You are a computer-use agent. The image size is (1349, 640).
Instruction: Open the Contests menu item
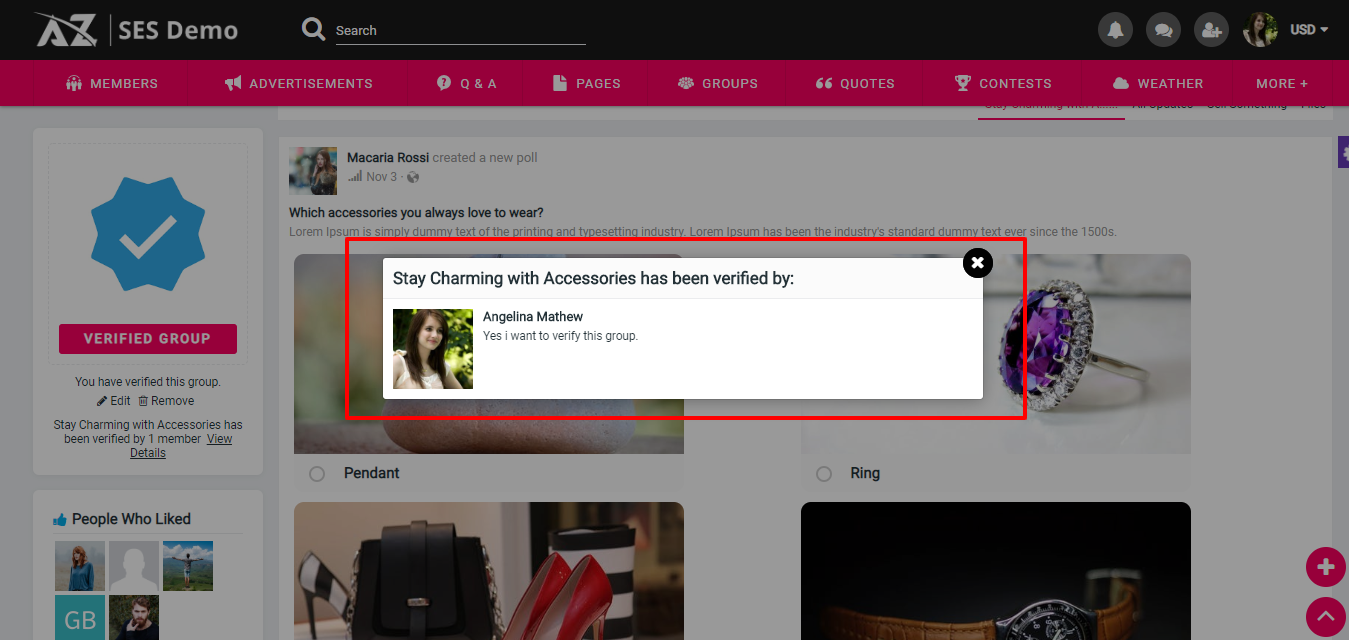1003,83
